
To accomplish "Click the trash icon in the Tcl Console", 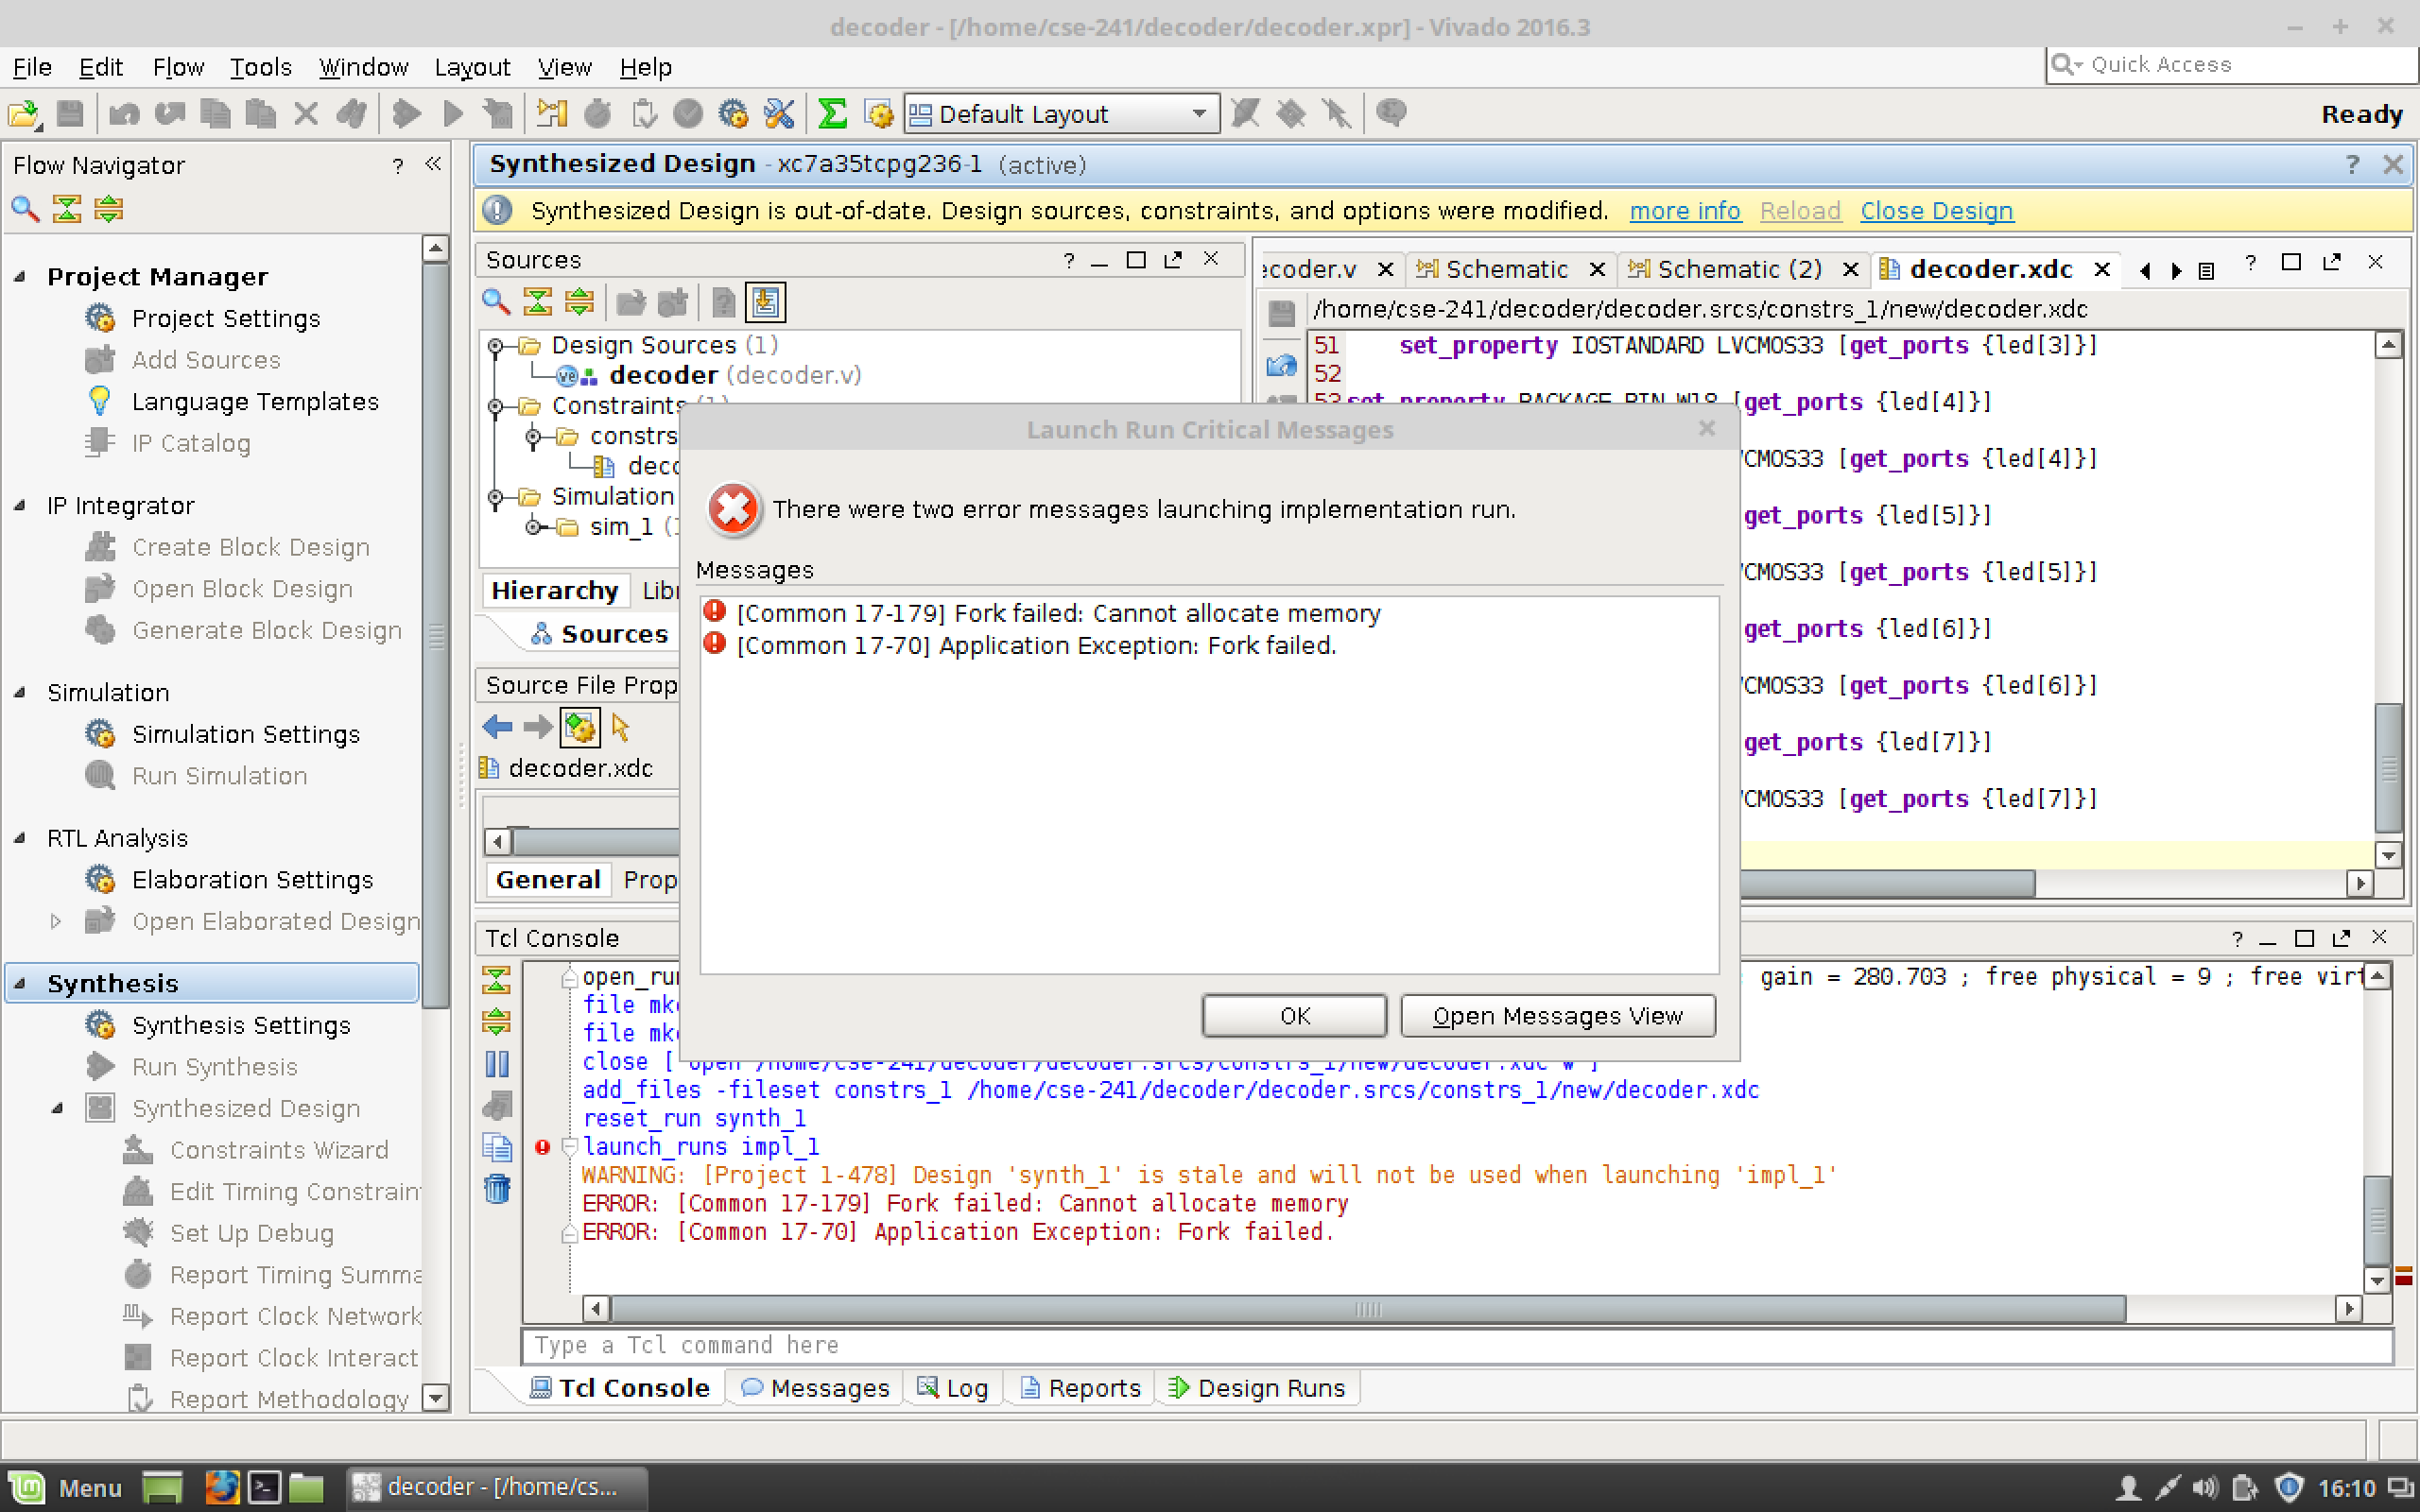I will pos(497,1189).
